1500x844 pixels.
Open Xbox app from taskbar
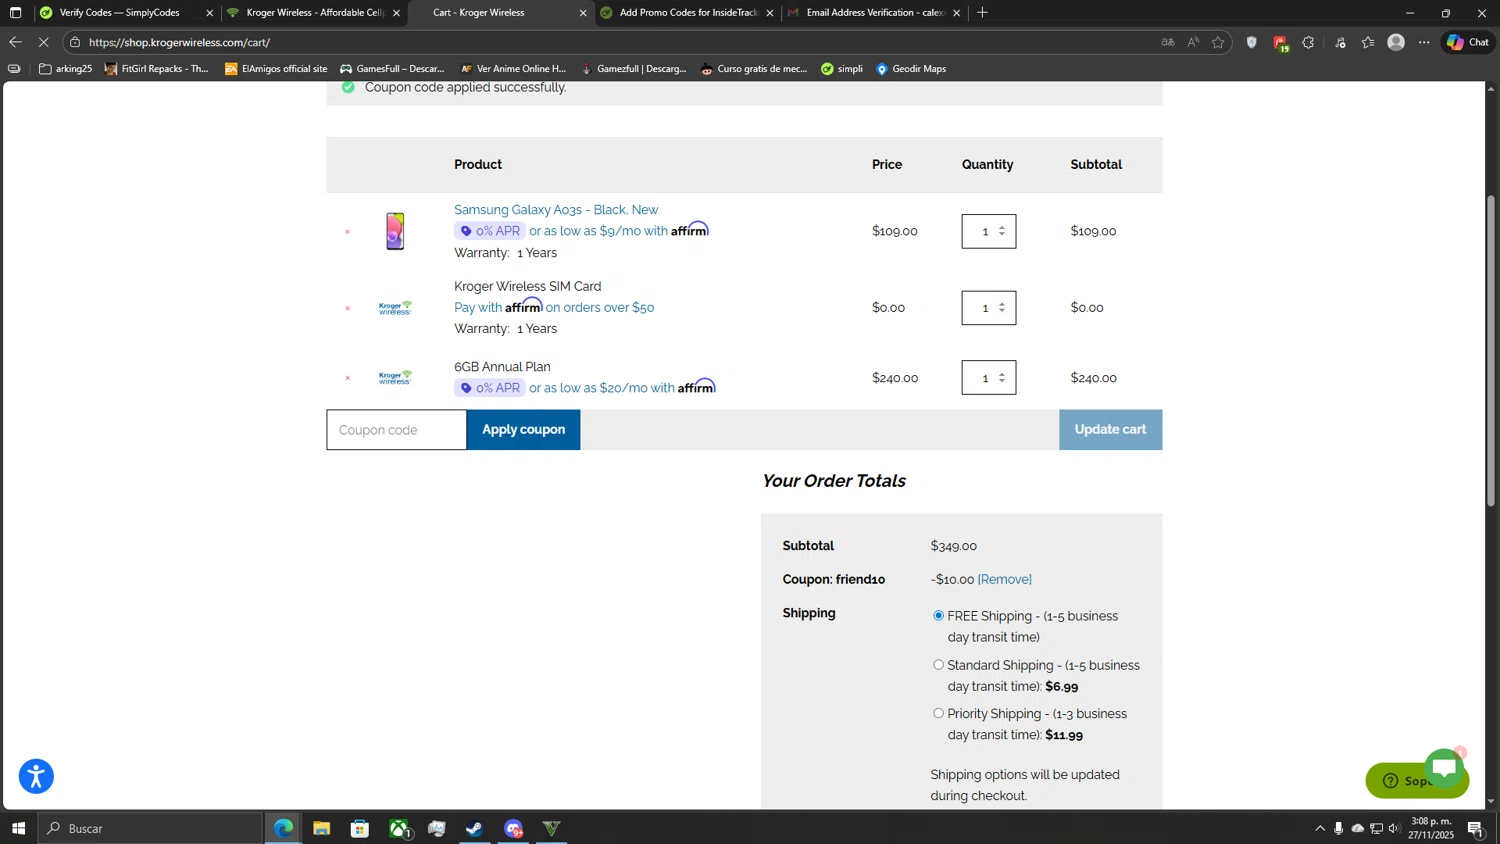coord(399,828)
